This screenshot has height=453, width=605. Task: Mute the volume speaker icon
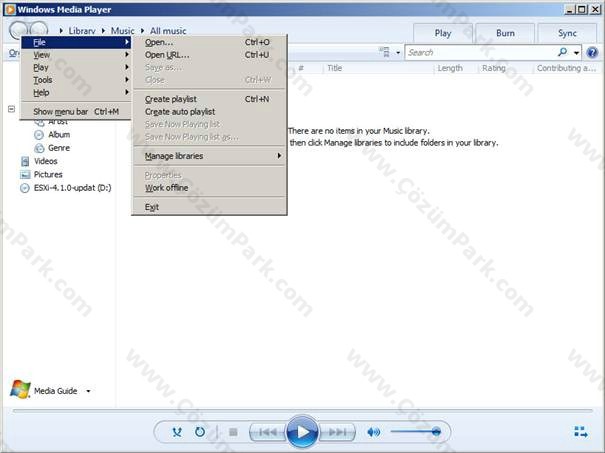[x=373, y=432]
